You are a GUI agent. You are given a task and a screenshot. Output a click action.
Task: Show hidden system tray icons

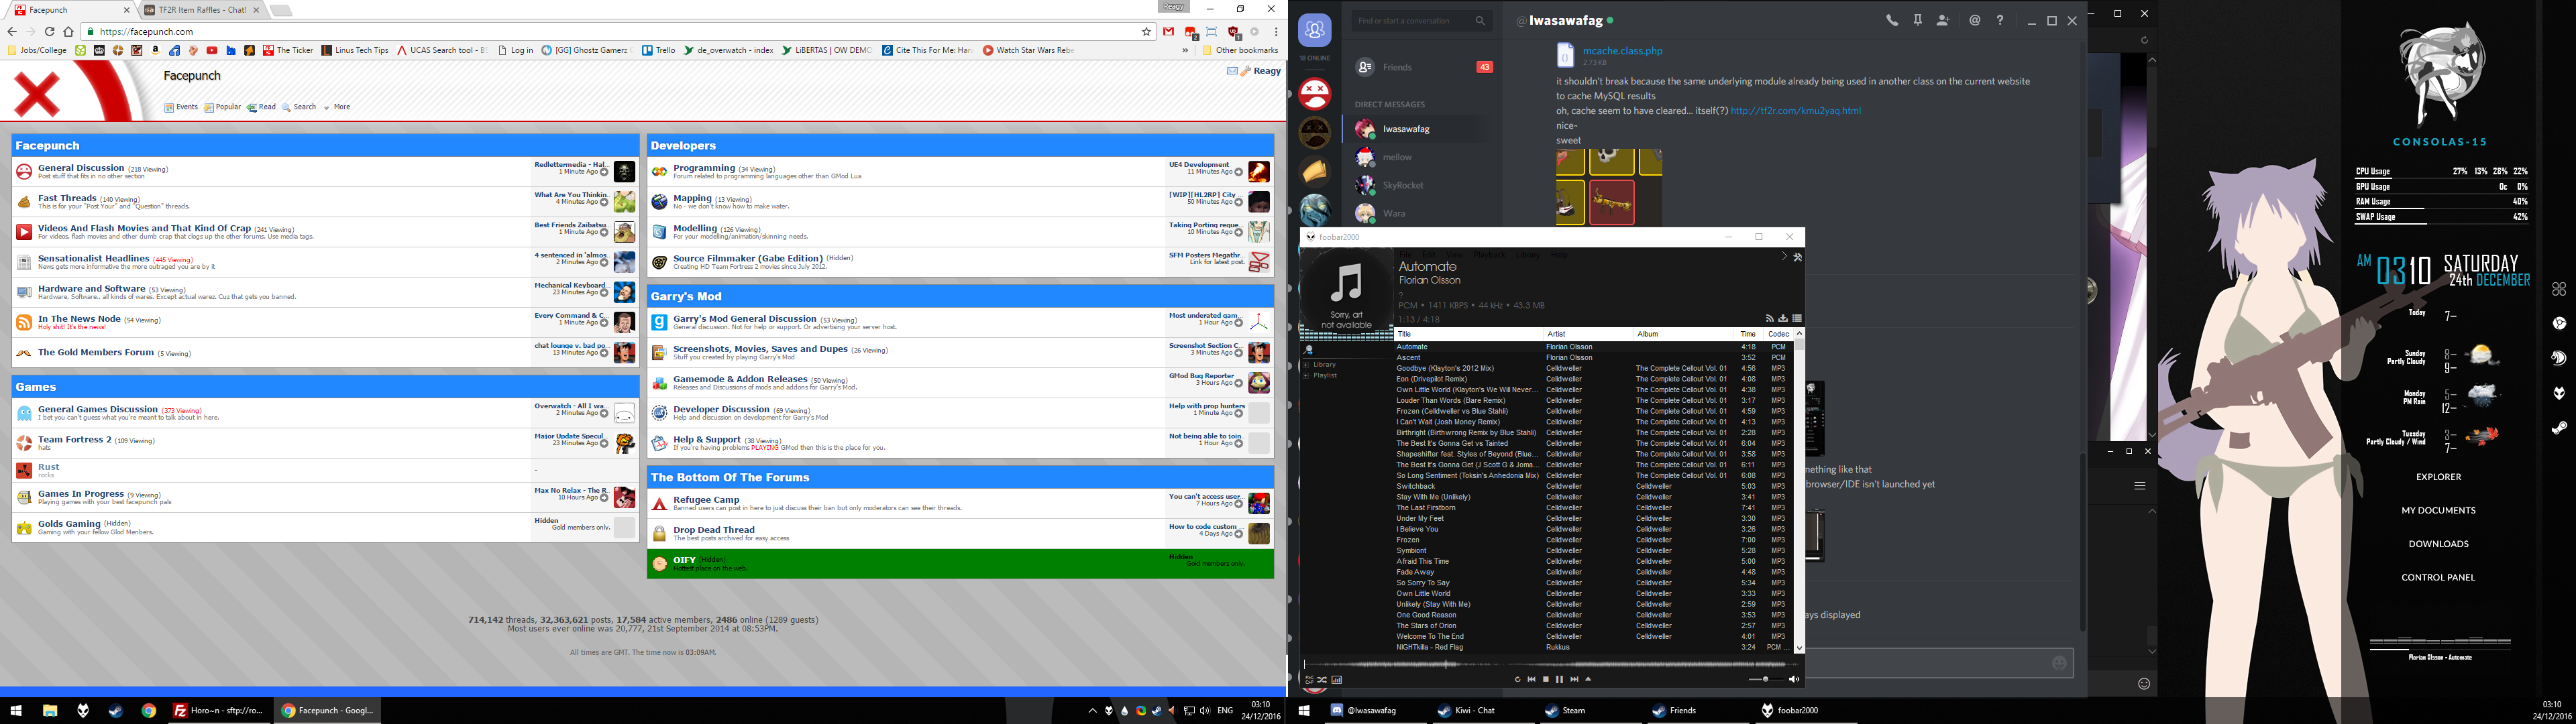[x=1092, y=711]
